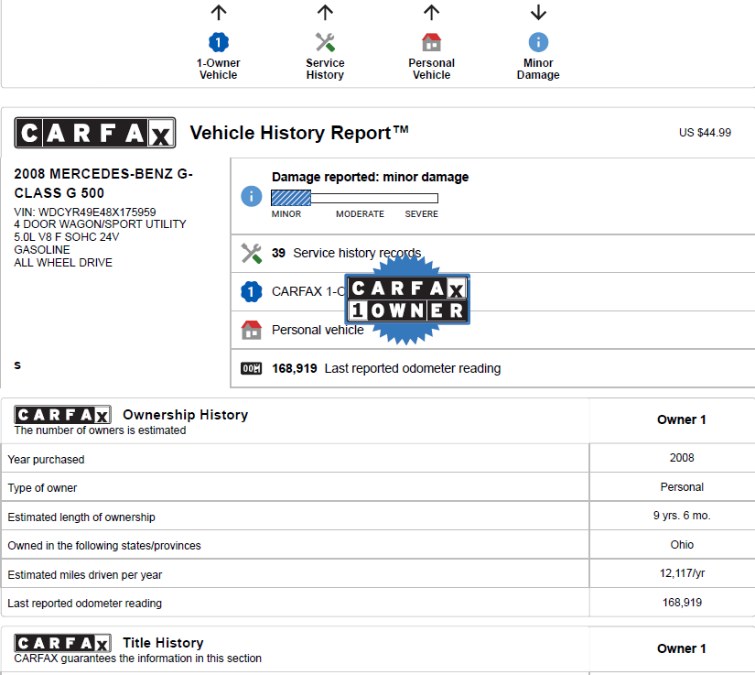Click the Year purchased row label
The height and width of the screenshot is (675, 755).
pyautogui.click(x=46, y=460)
